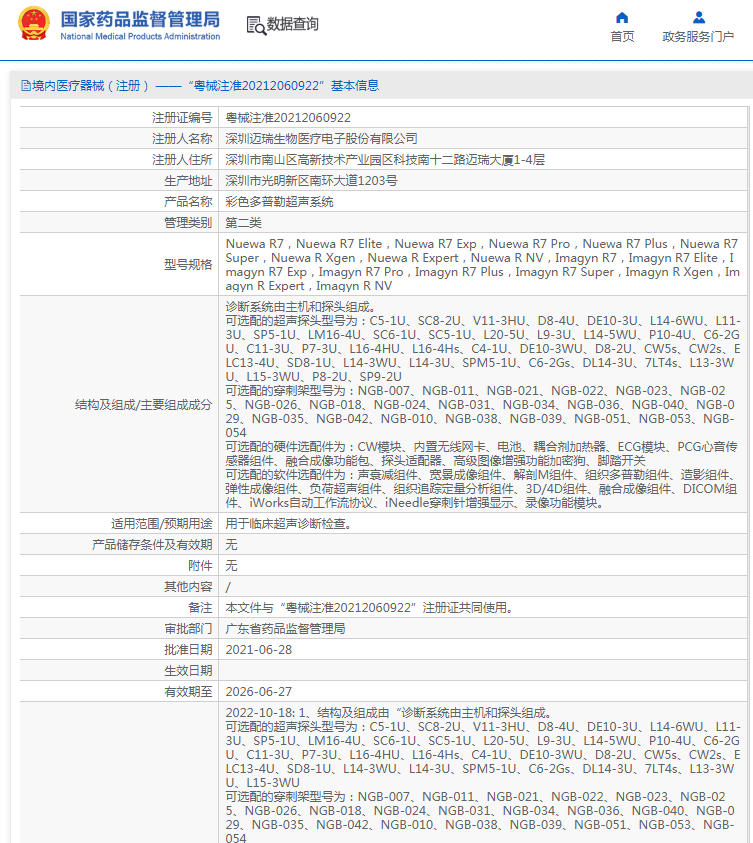Click National Medical Products Administration text
This screenshot has width=753, height=843.
click(x=140, y=37)
